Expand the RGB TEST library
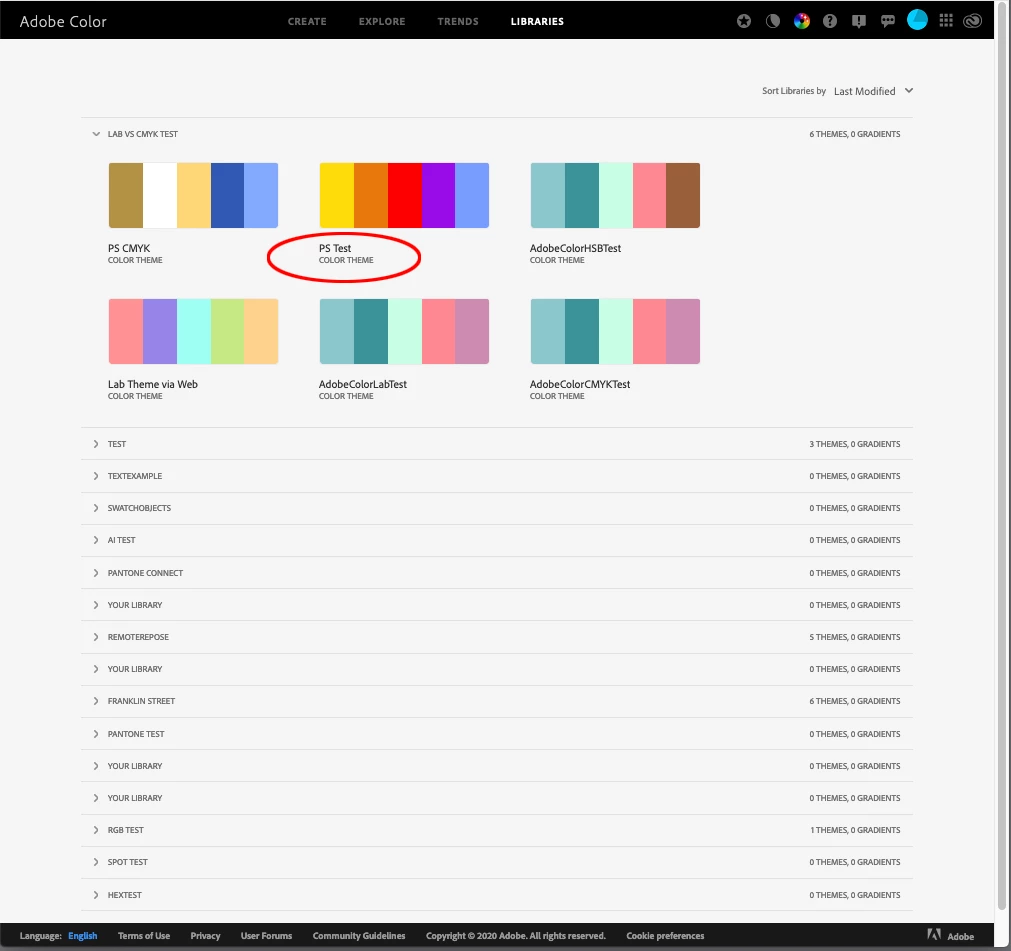The height and width of the screenshot is (951, 1011). tap(96, 830)
